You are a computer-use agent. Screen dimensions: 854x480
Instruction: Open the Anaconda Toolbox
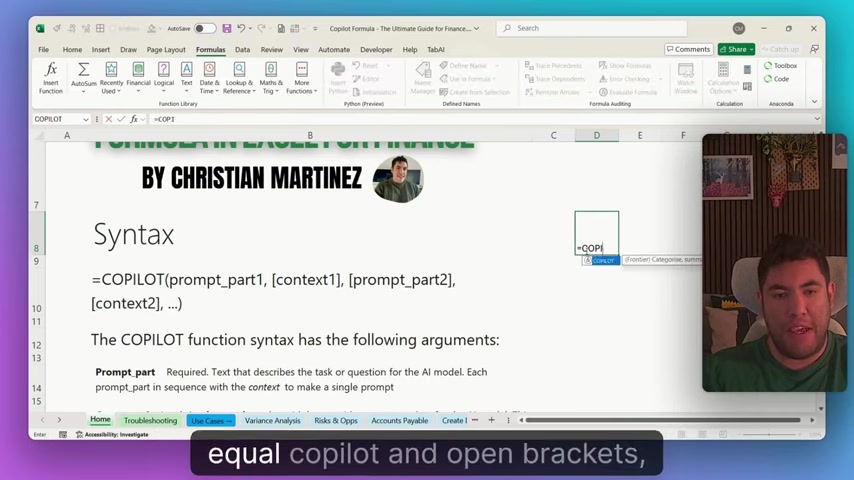[780, 65]
